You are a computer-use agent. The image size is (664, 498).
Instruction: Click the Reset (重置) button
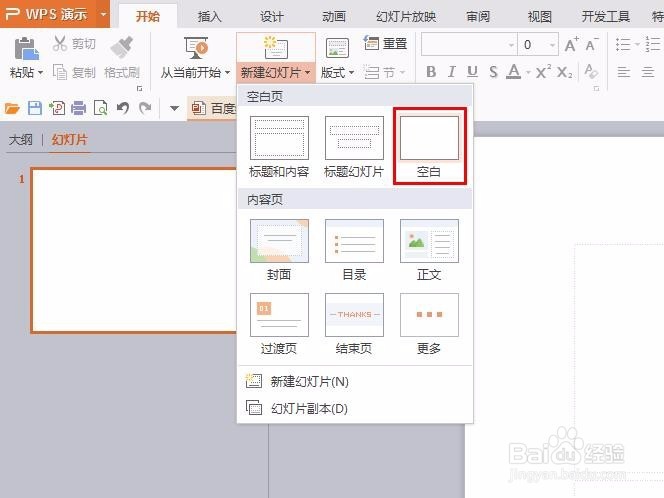coord(385,43)
